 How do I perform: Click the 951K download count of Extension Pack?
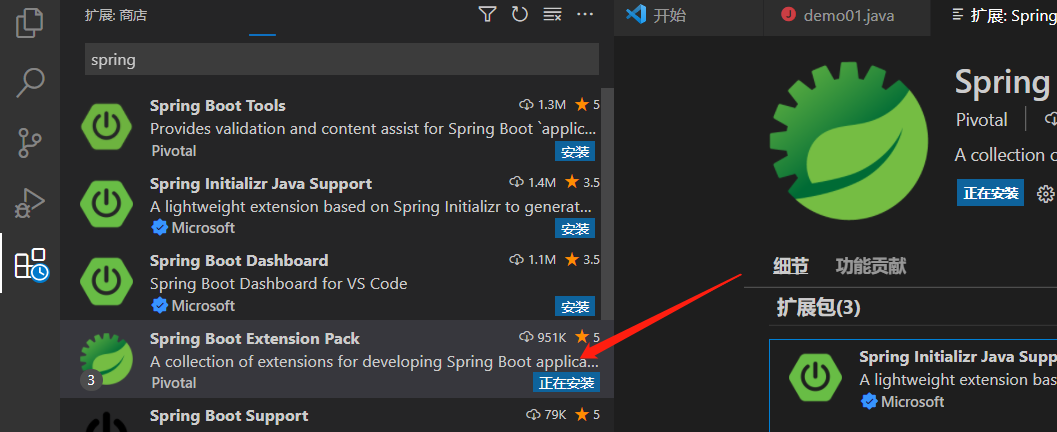tap(543, 338)
